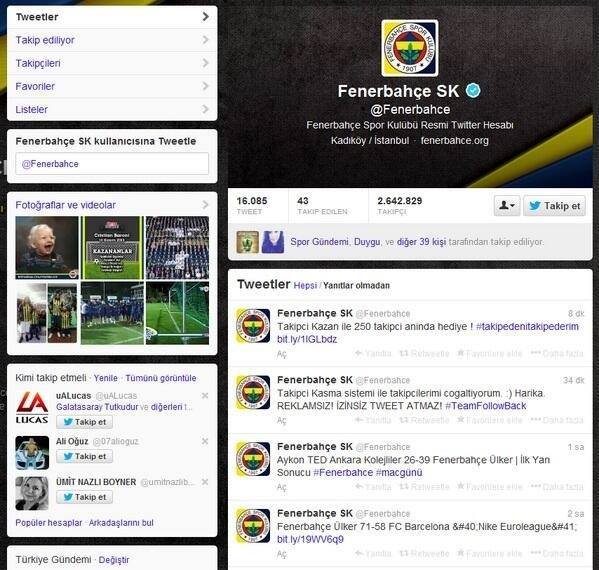Click the @Fenerbahce tweet input field

[112, 164]
